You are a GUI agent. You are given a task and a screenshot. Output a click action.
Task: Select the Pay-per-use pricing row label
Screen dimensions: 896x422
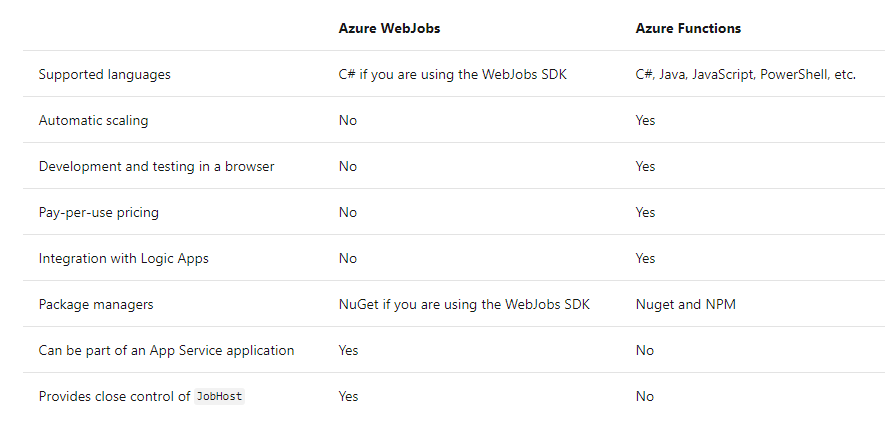coord(98,212)
